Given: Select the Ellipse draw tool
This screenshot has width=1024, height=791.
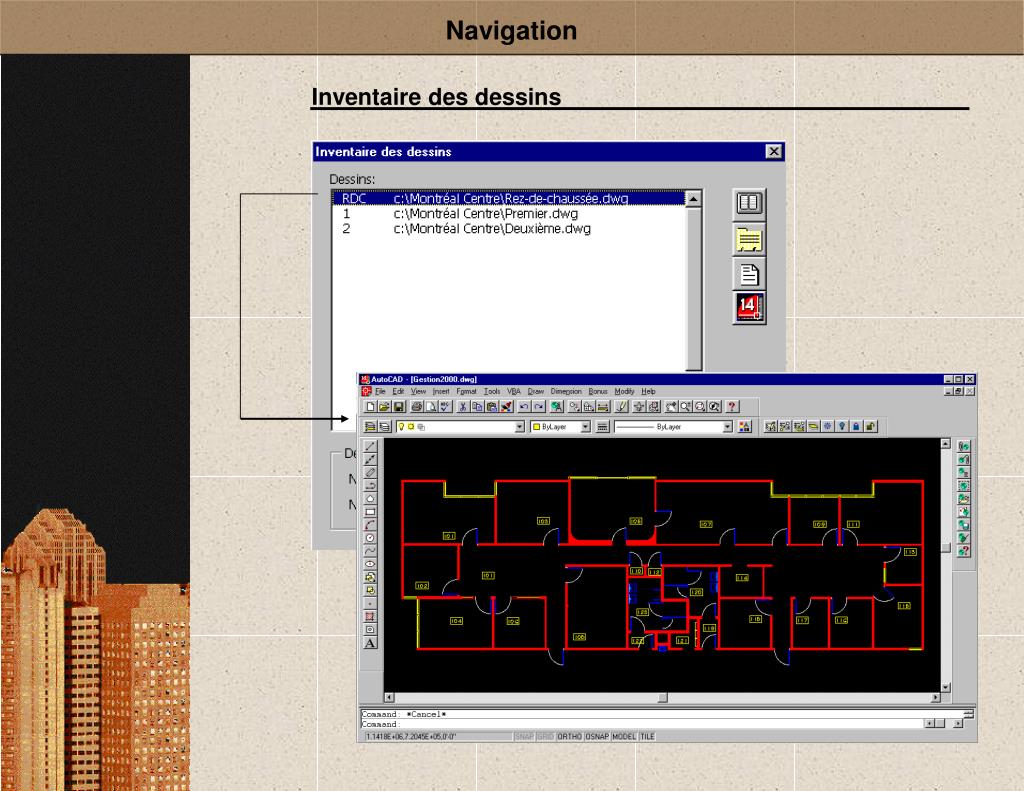Looking at the screenshot, I should (x=370, y=564).
